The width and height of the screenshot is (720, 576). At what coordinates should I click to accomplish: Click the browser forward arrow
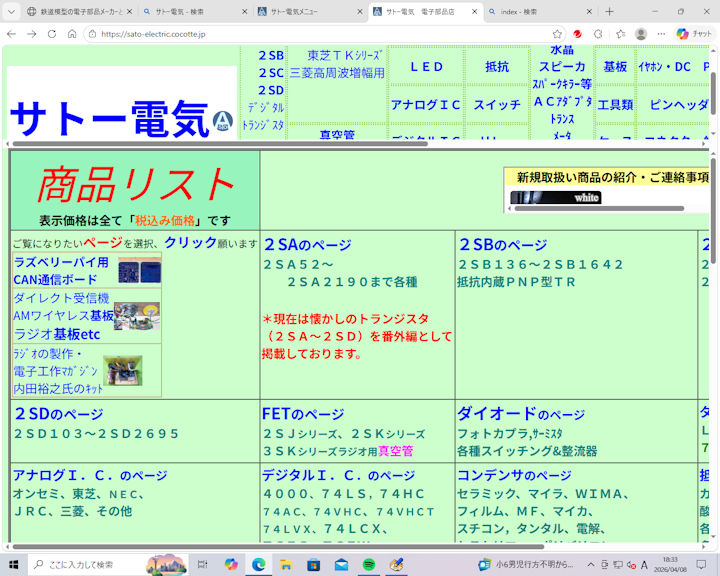tap(32, 34)
